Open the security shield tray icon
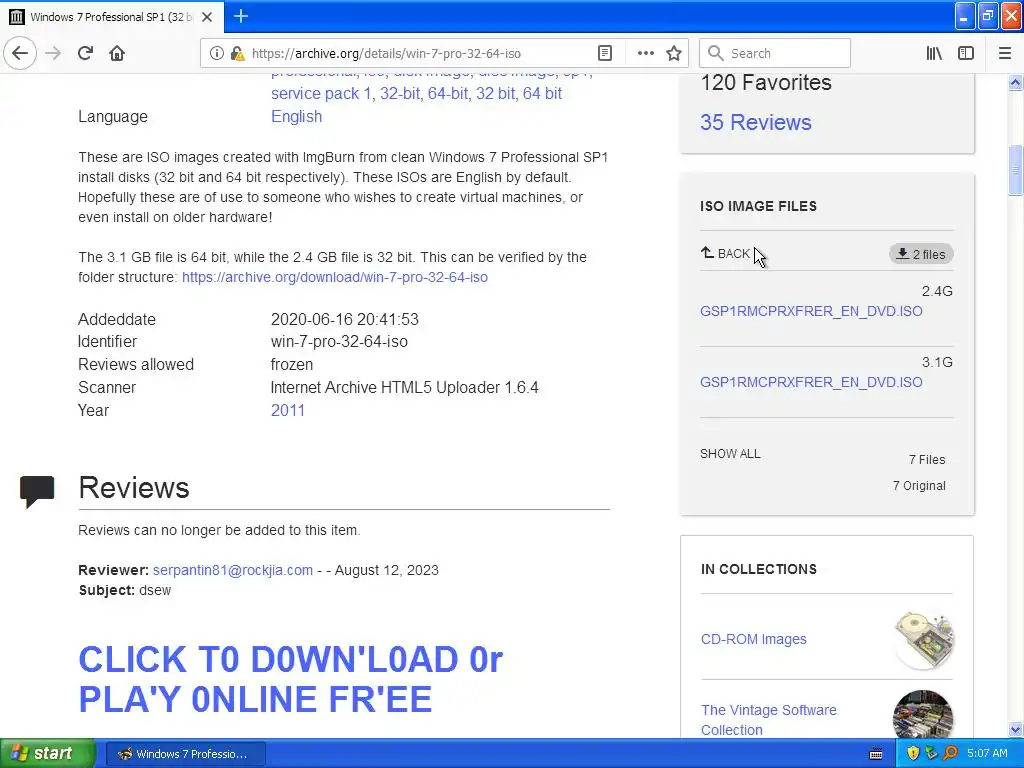The width and height of the screenshot is (1024, 768). tap(913, 754)
